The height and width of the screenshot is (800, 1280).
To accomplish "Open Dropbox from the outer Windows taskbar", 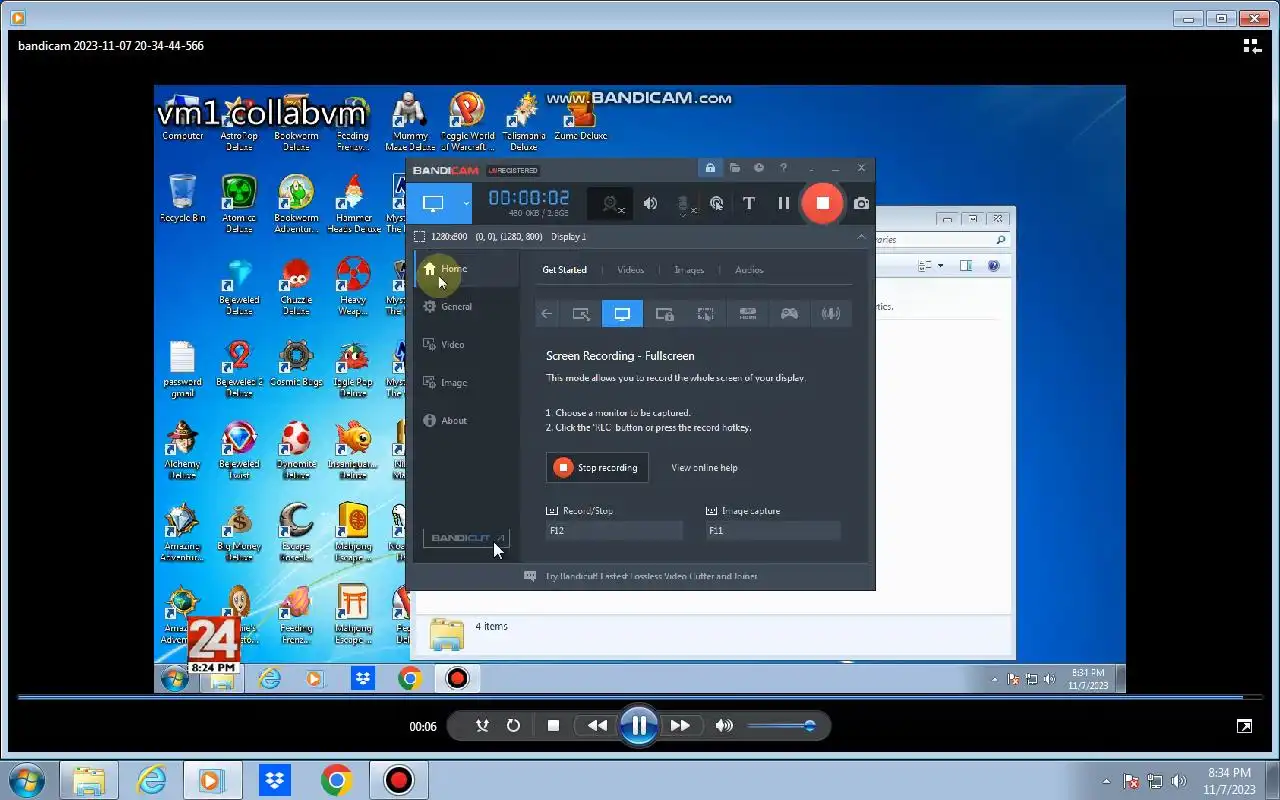I will (x=274, y=780).
